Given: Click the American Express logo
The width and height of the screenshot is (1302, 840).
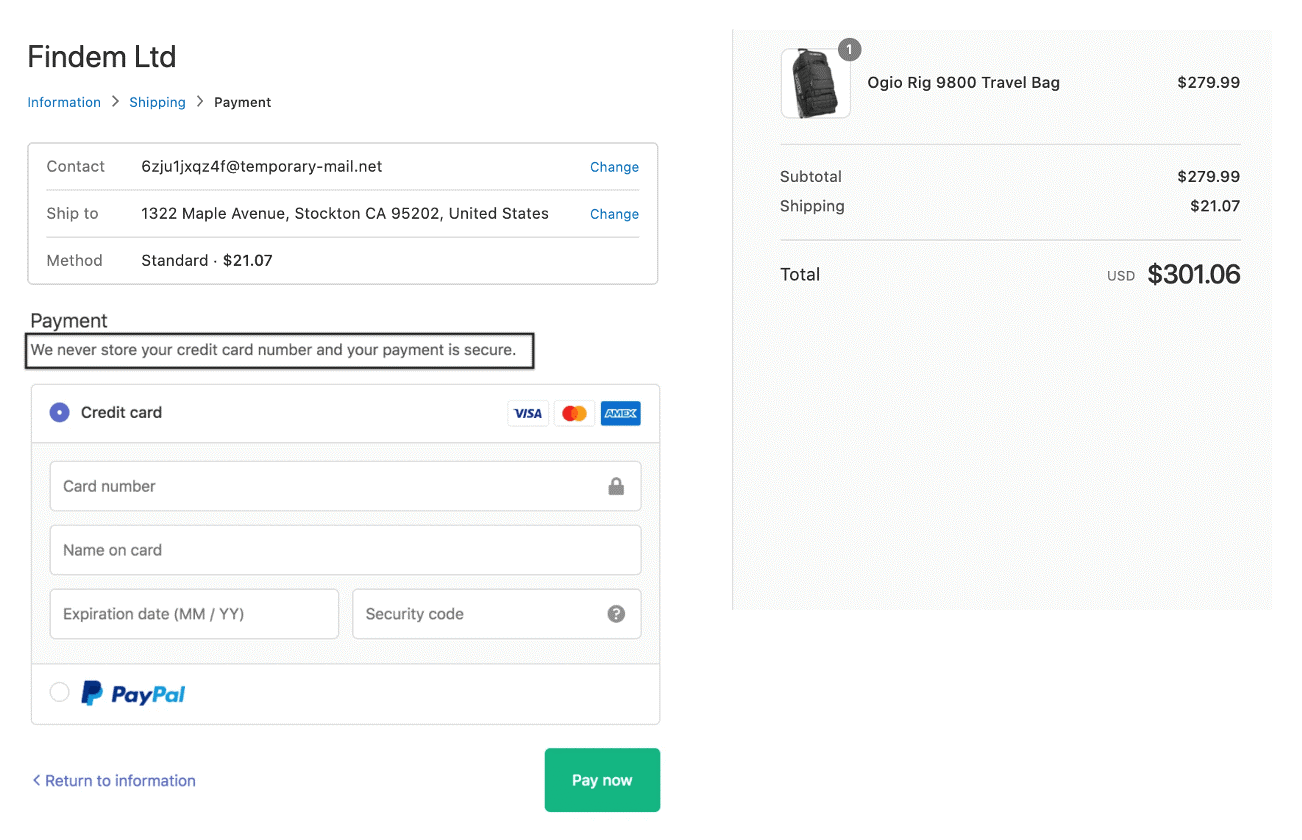Looking at the screenshot, I should 621,413.
